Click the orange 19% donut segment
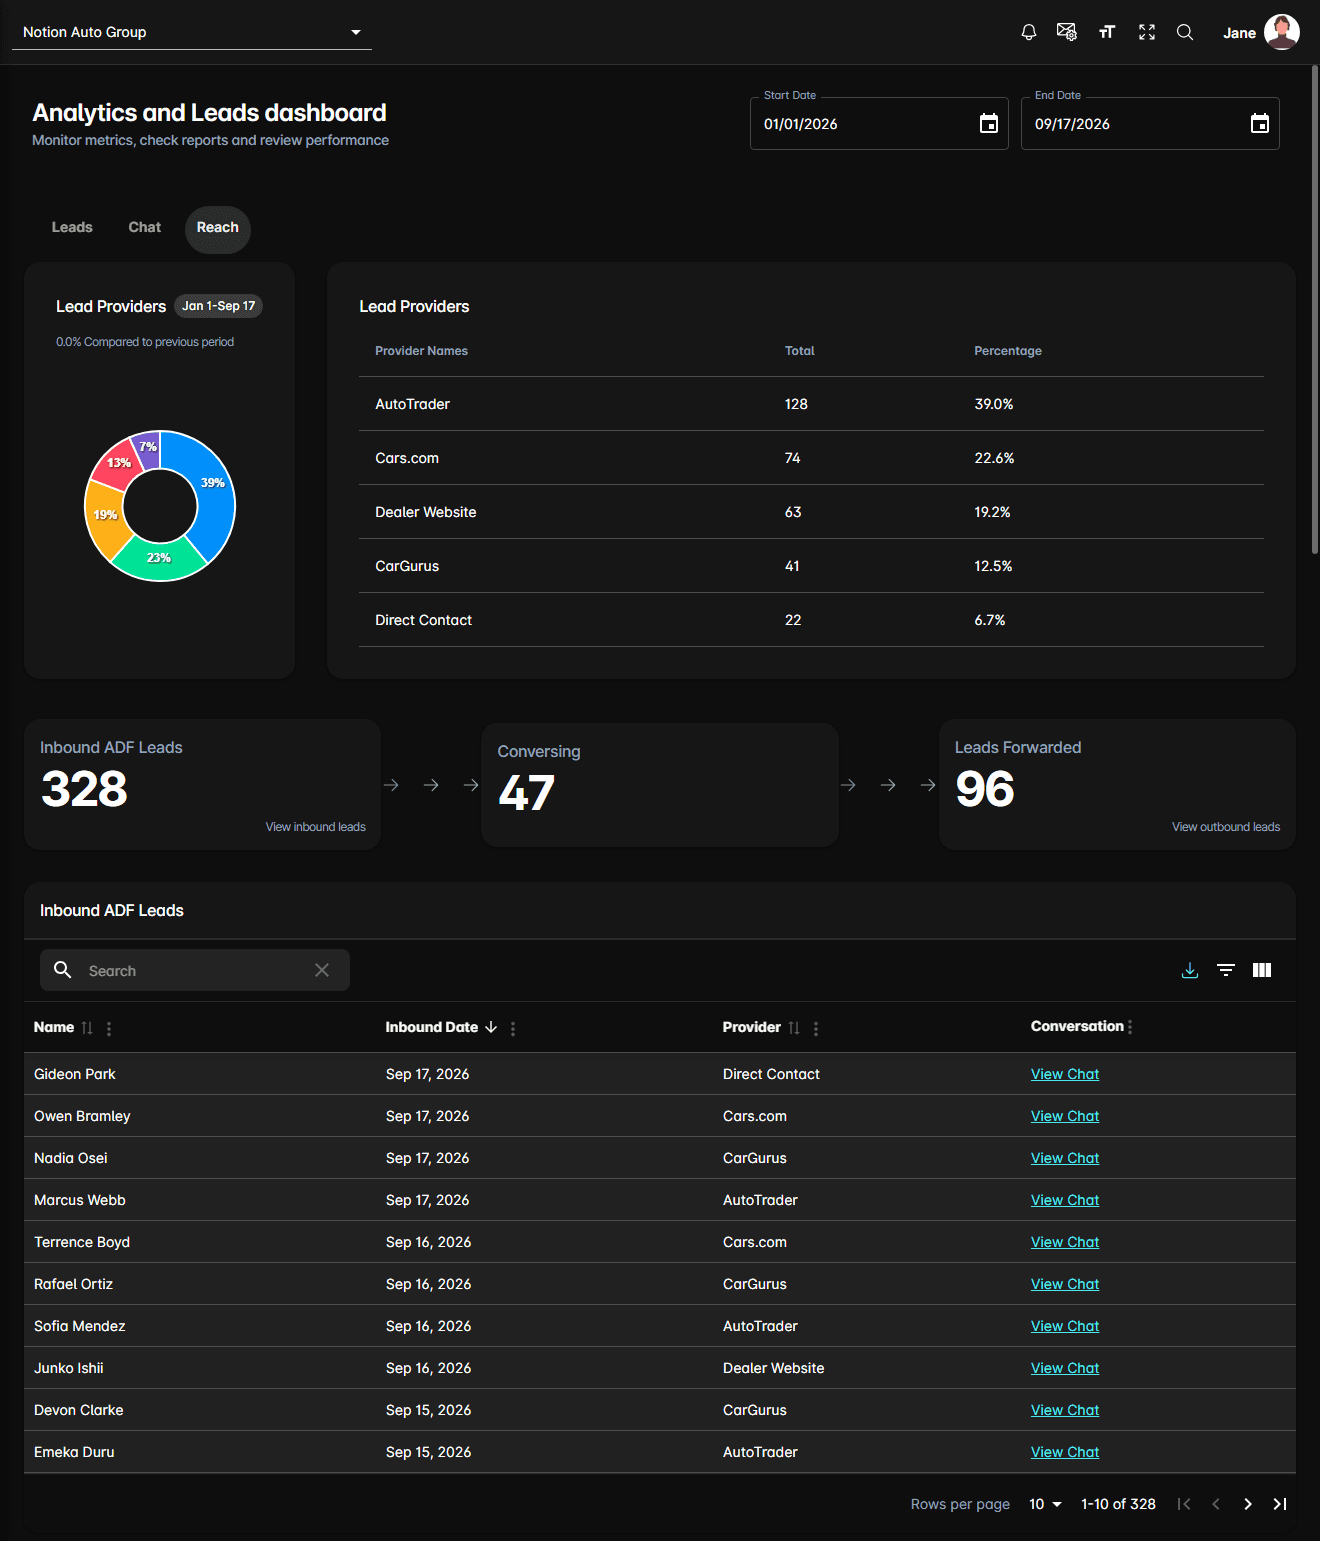1320x1541 pixels. pyautogui.click(x=105, y=518)
